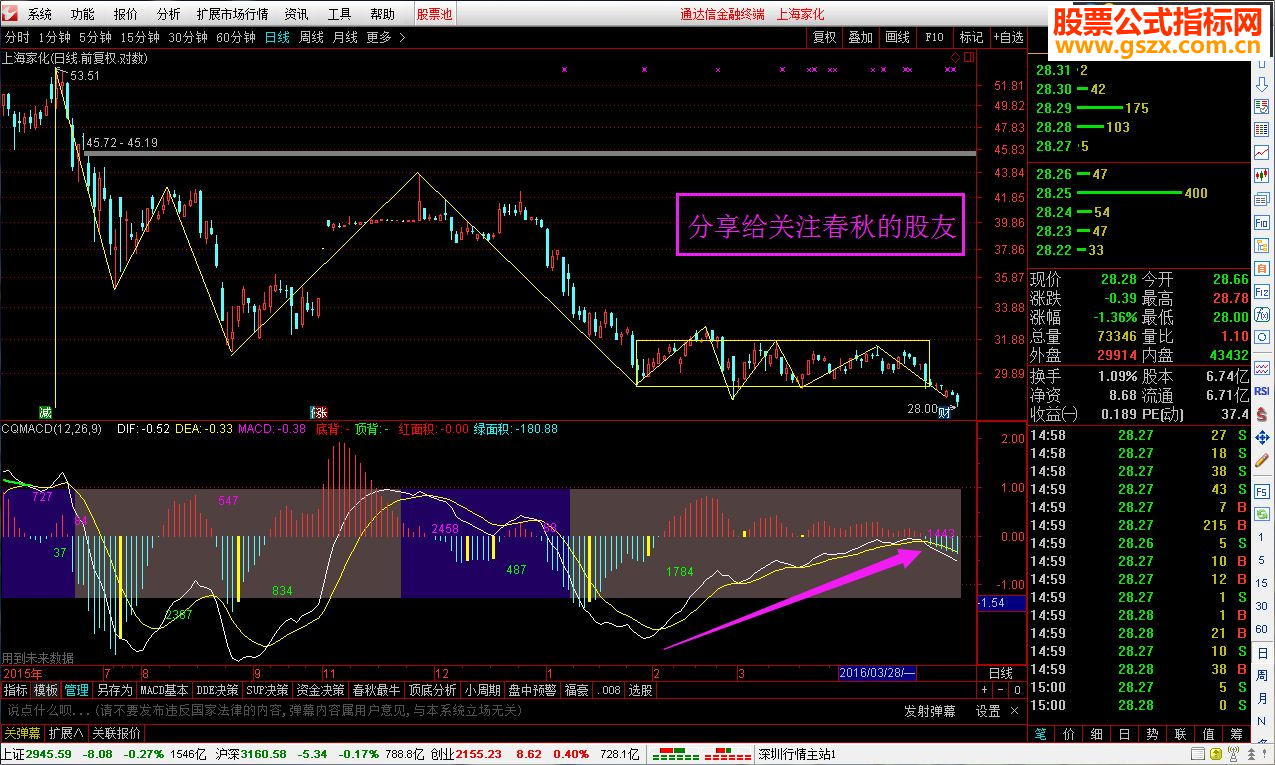The height and width of the screenshot is (765, 1275).
Task: Click the red S icon in sidebar
Action: pyautogui.click(x=1262, y=414)
